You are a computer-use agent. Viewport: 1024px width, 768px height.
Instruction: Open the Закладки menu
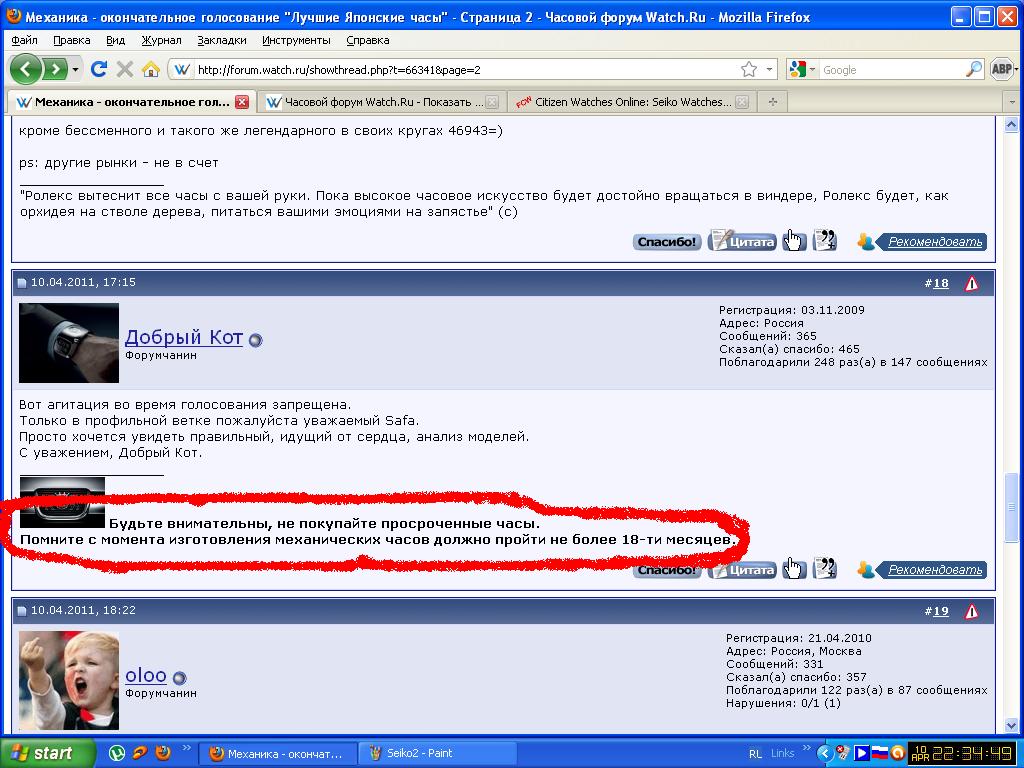222,40
